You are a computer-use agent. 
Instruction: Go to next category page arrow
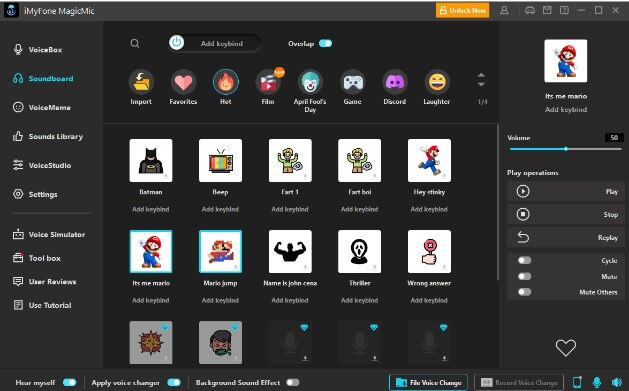481,84
